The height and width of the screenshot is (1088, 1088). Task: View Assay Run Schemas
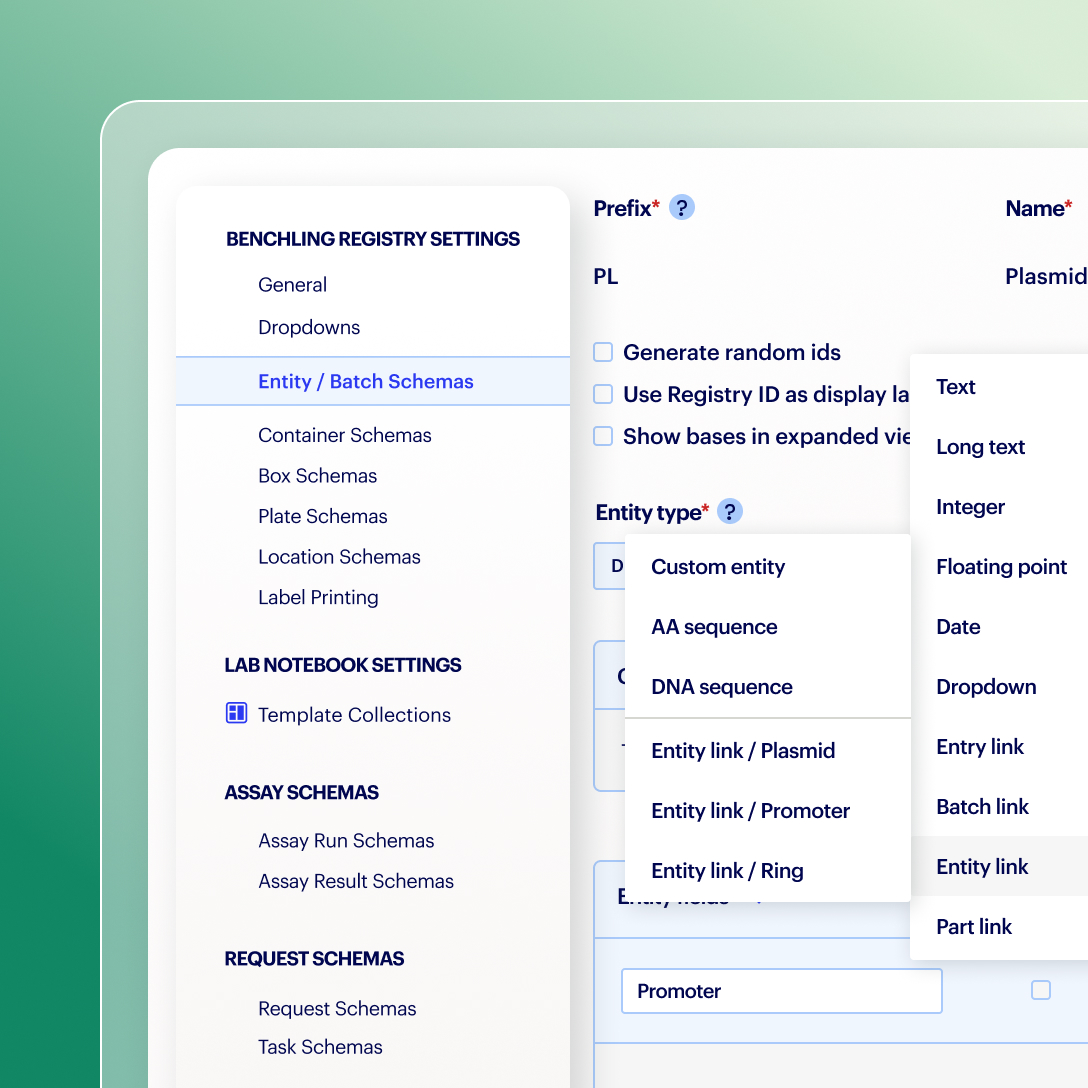[346, 840]
